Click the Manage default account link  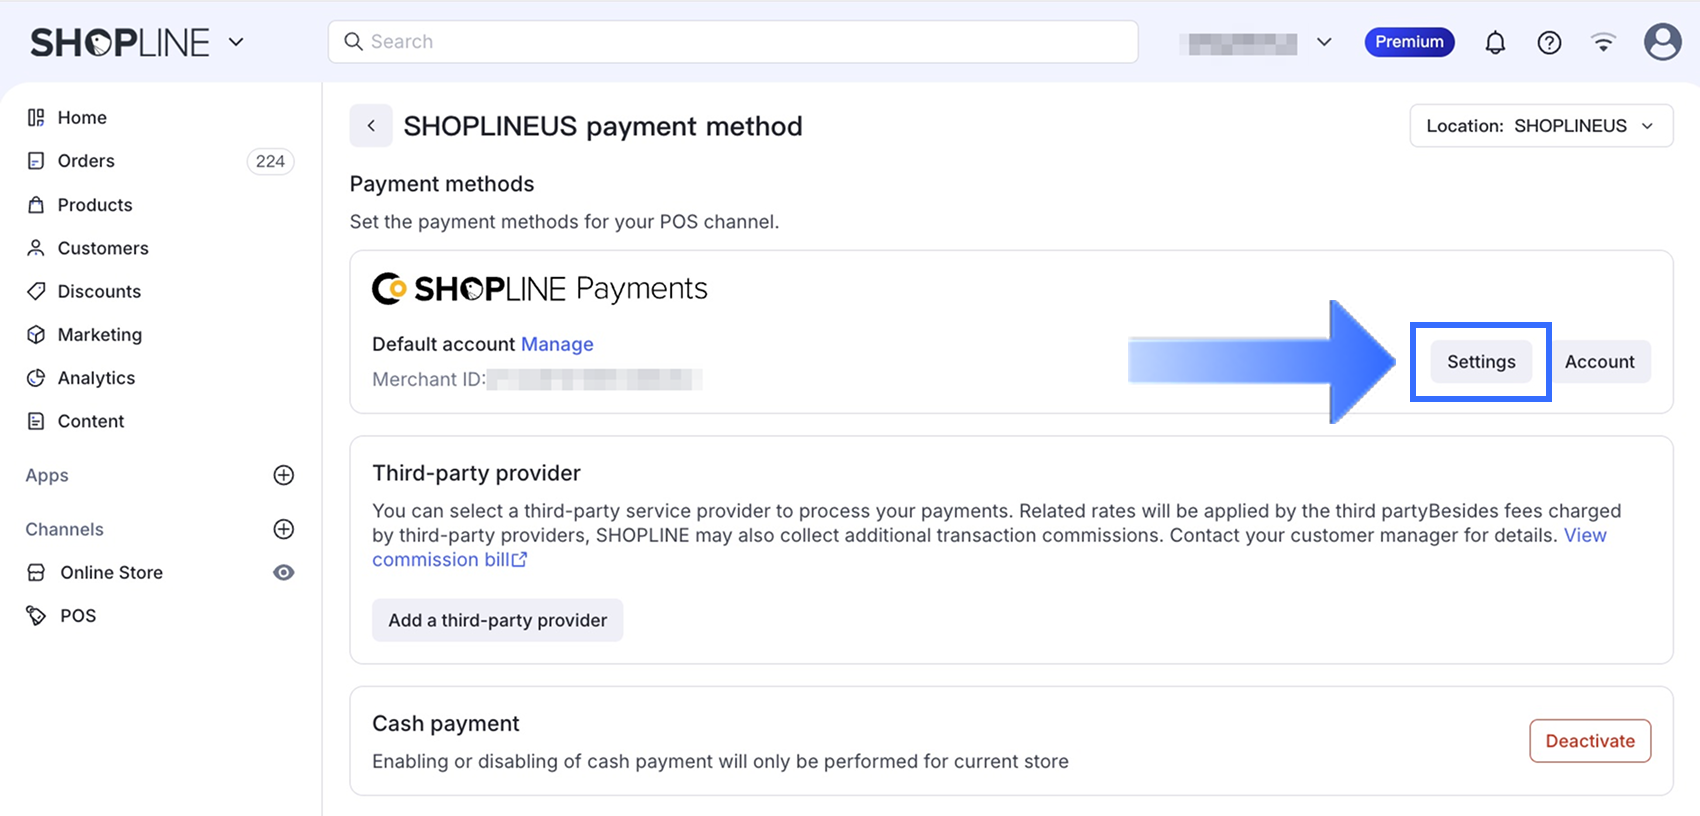click(x=557, y=344)
